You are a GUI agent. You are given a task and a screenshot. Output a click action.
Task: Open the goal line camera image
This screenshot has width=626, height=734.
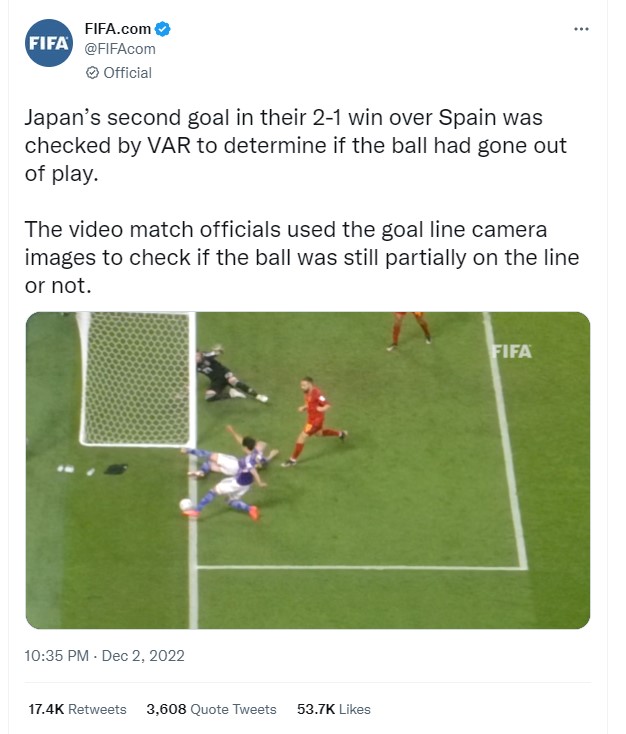(x=308, y=470)
